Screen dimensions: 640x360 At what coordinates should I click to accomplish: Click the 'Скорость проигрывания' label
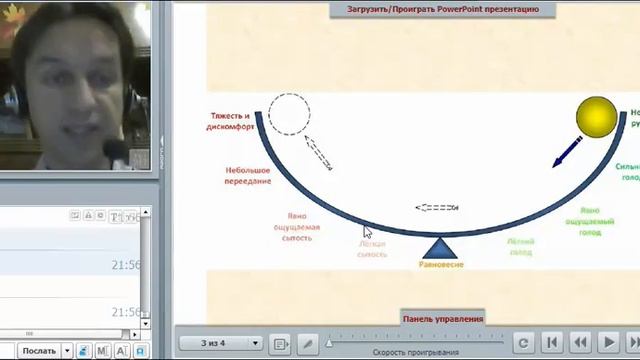(x=416, y=352)
